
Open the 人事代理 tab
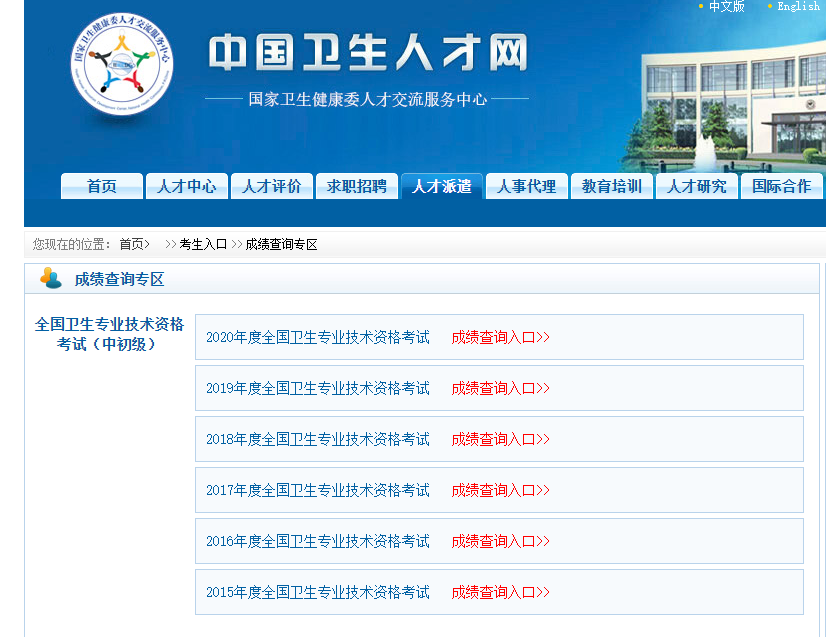[526, 186]
